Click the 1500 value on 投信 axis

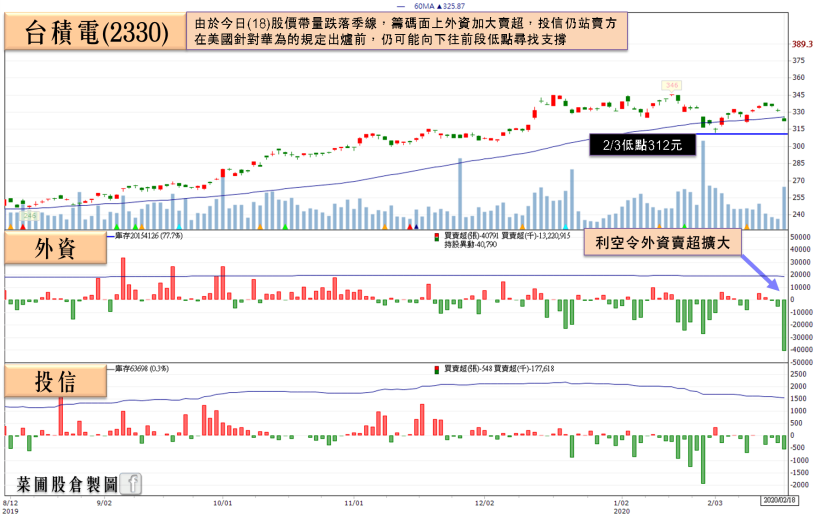(798, 399)
